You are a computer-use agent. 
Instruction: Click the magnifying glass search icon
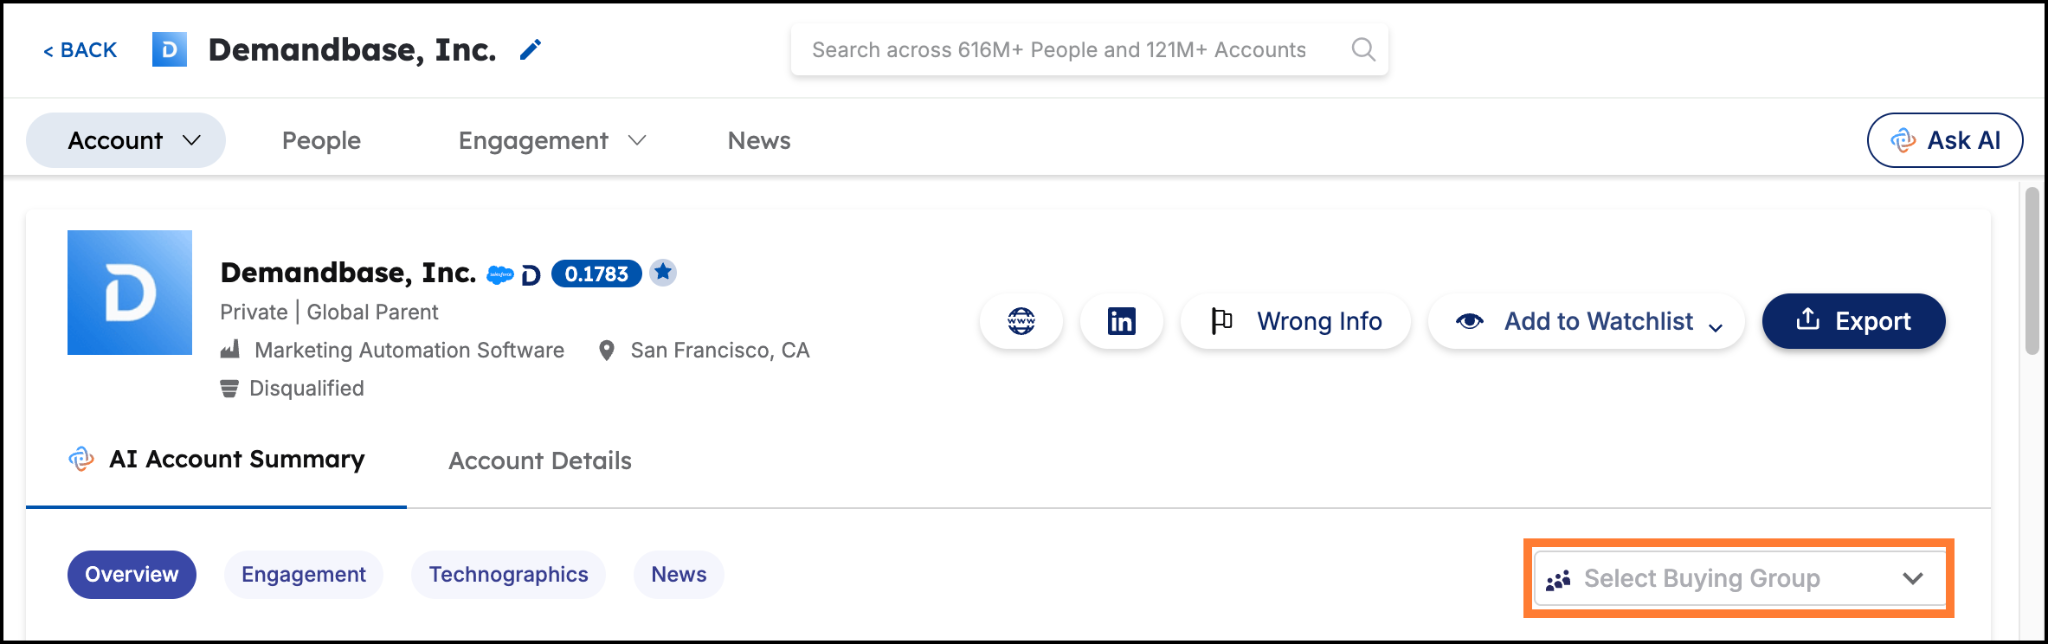coord(1363,49)
